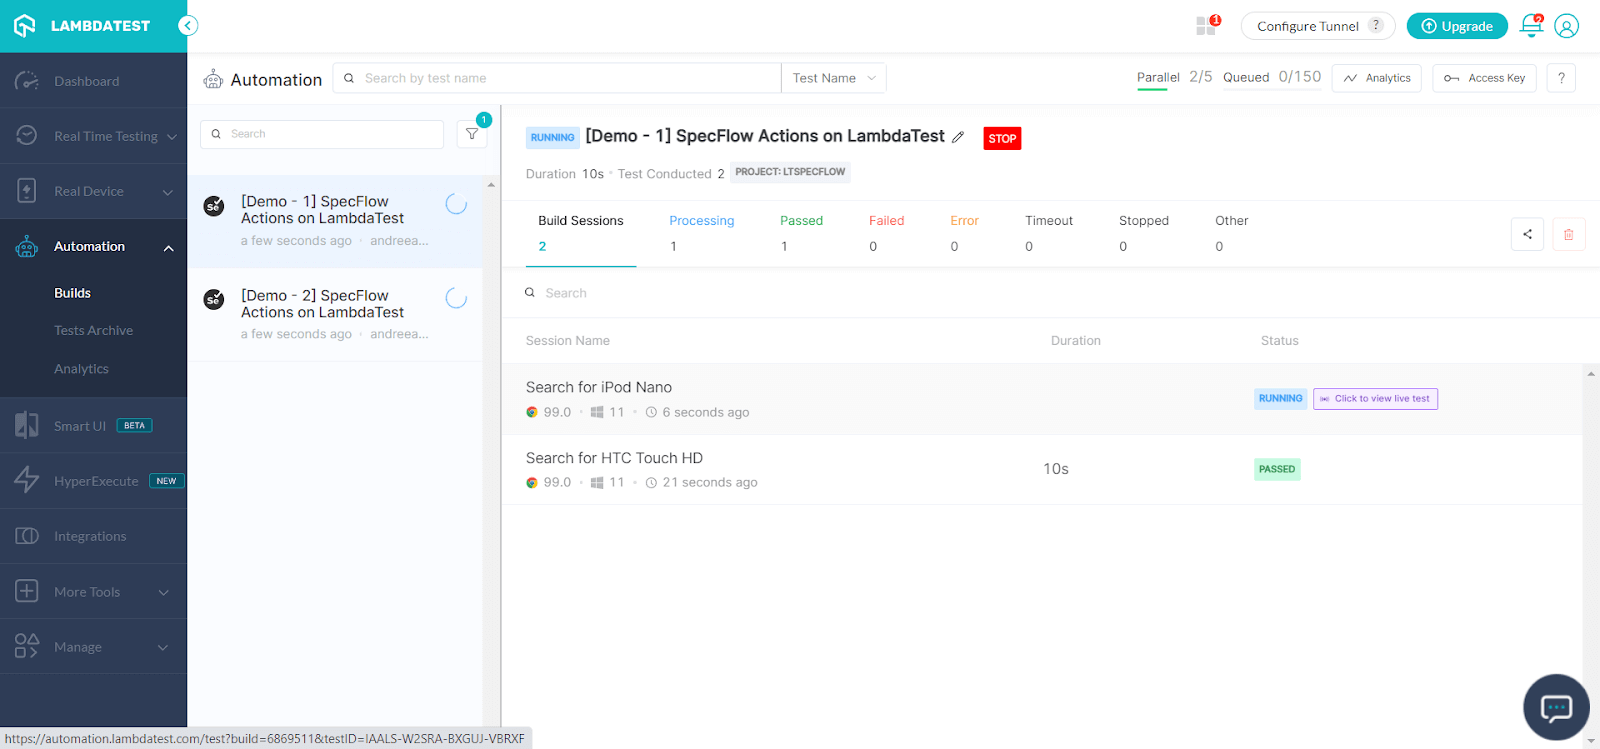Select the [Demo - 2] SpecFlow build

[x=335, y=314]
